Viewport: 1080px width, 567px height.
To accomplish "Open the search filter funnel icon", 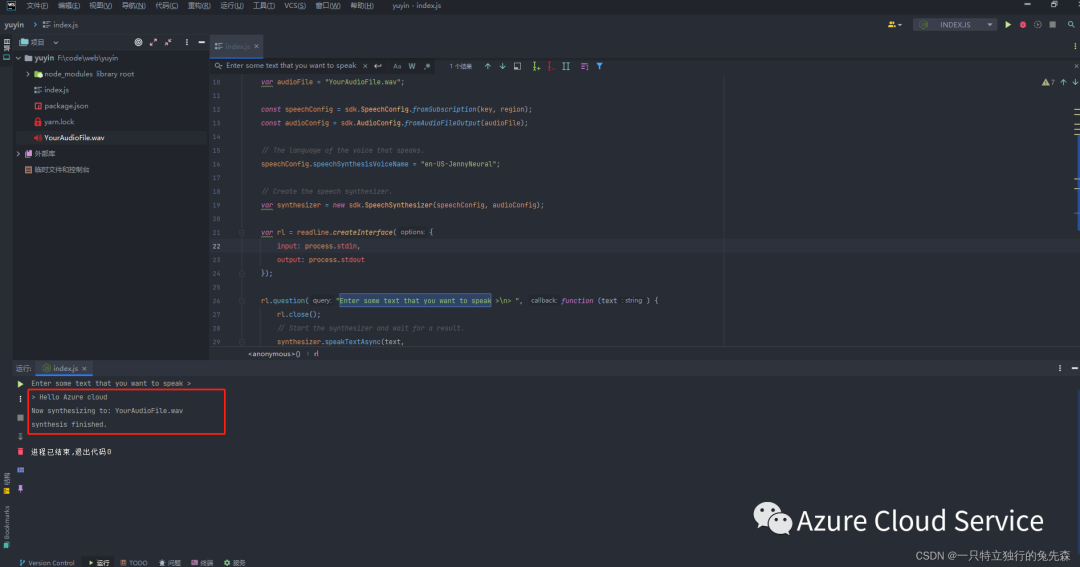I will point(599,66).
